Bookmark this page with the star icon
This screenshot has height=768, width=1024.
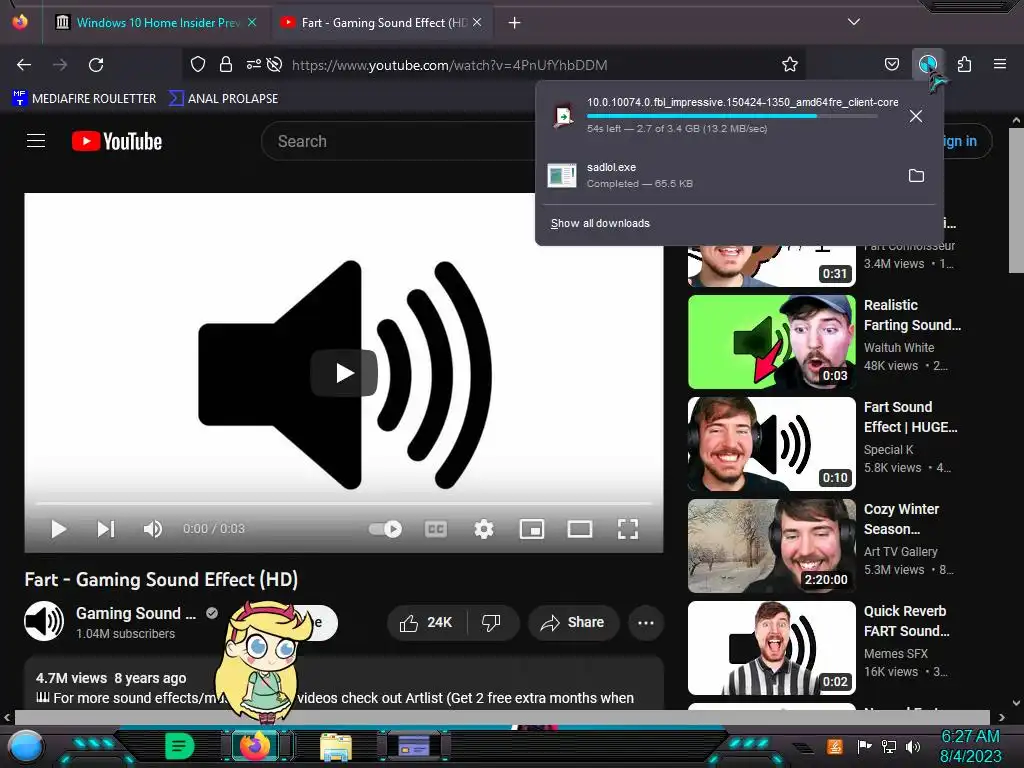790,64
